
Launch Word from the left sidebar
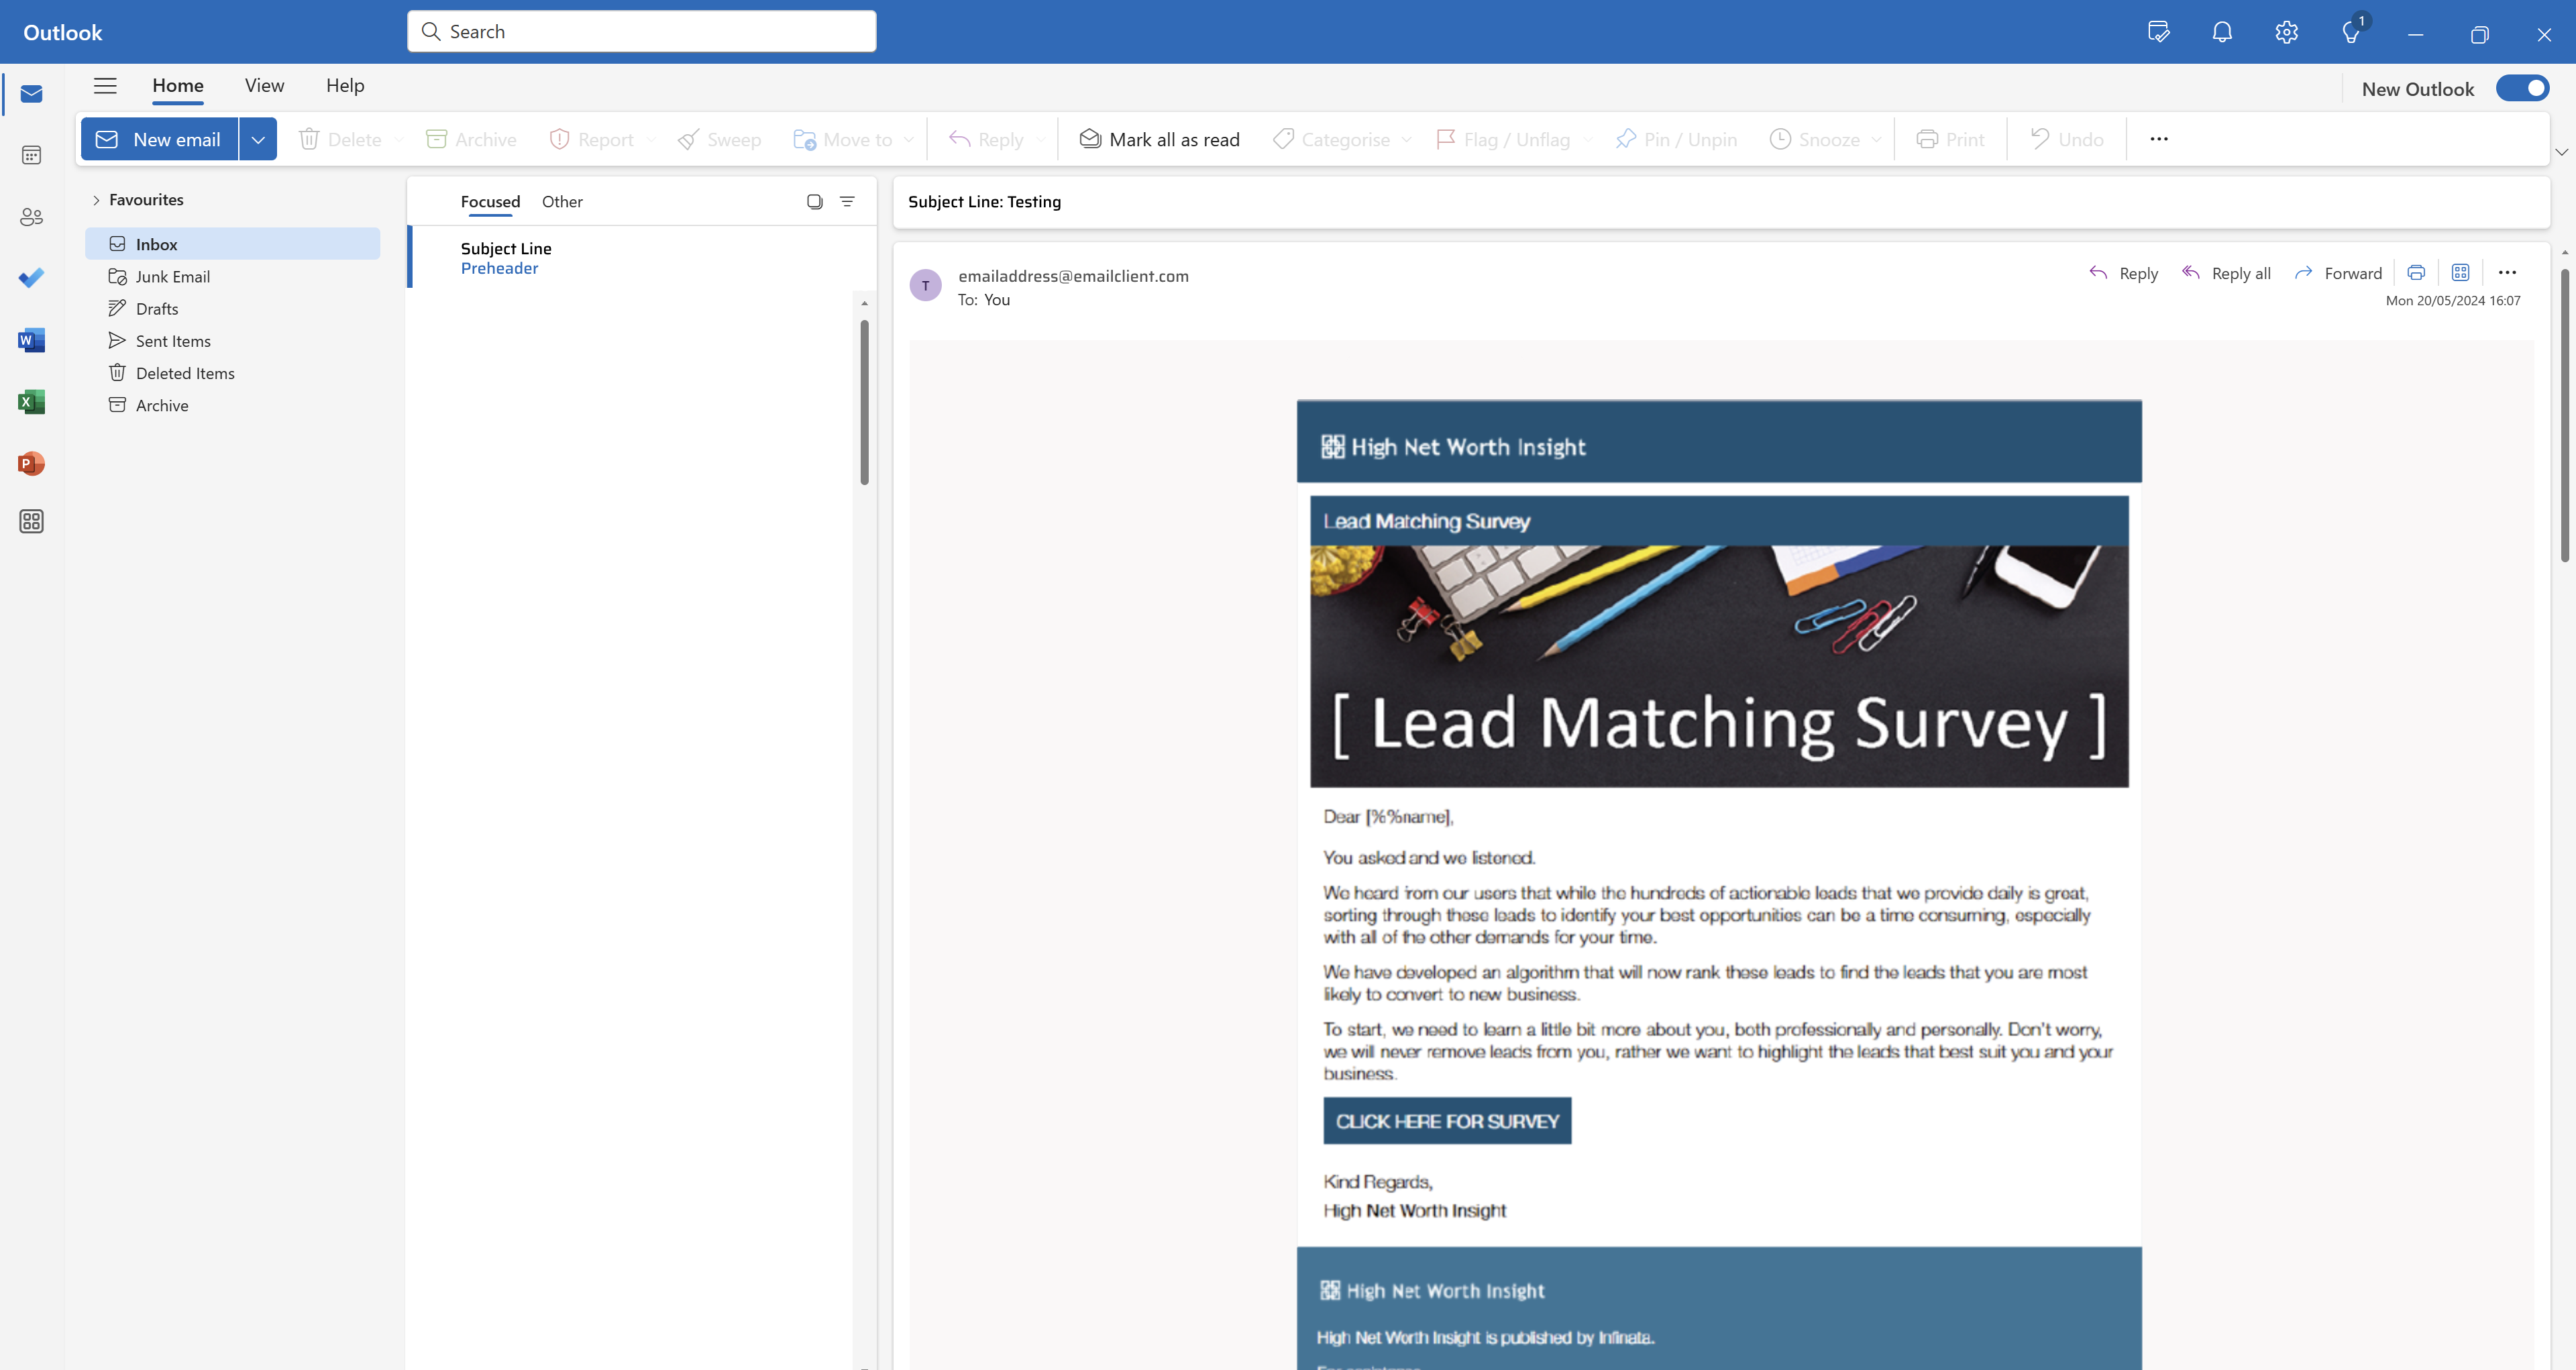click(31, 341)
